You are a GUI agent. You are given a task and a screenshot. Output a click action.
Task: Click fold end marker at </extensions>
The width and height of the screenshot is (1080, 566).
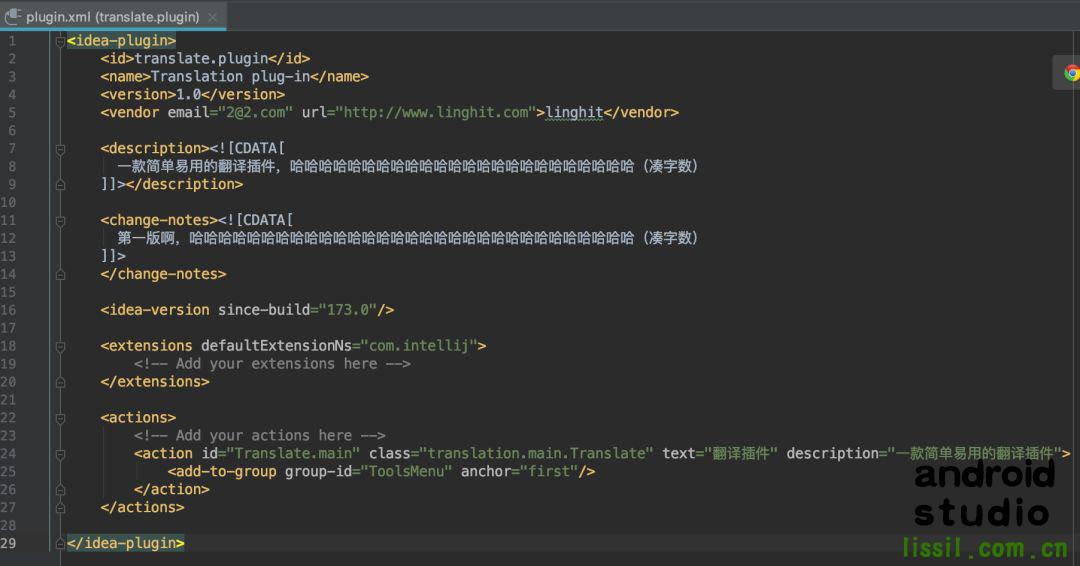60,382
